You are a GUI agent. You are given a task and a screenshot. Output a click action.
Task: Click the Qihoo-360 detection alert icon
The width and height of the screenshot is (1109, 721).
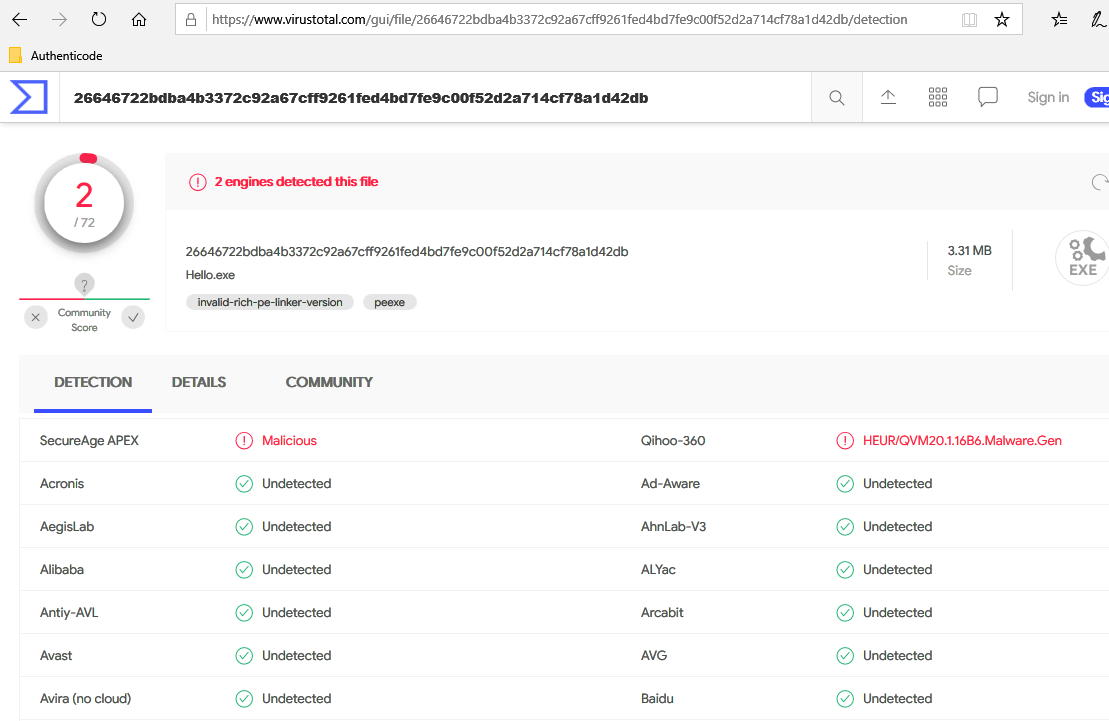845,441
